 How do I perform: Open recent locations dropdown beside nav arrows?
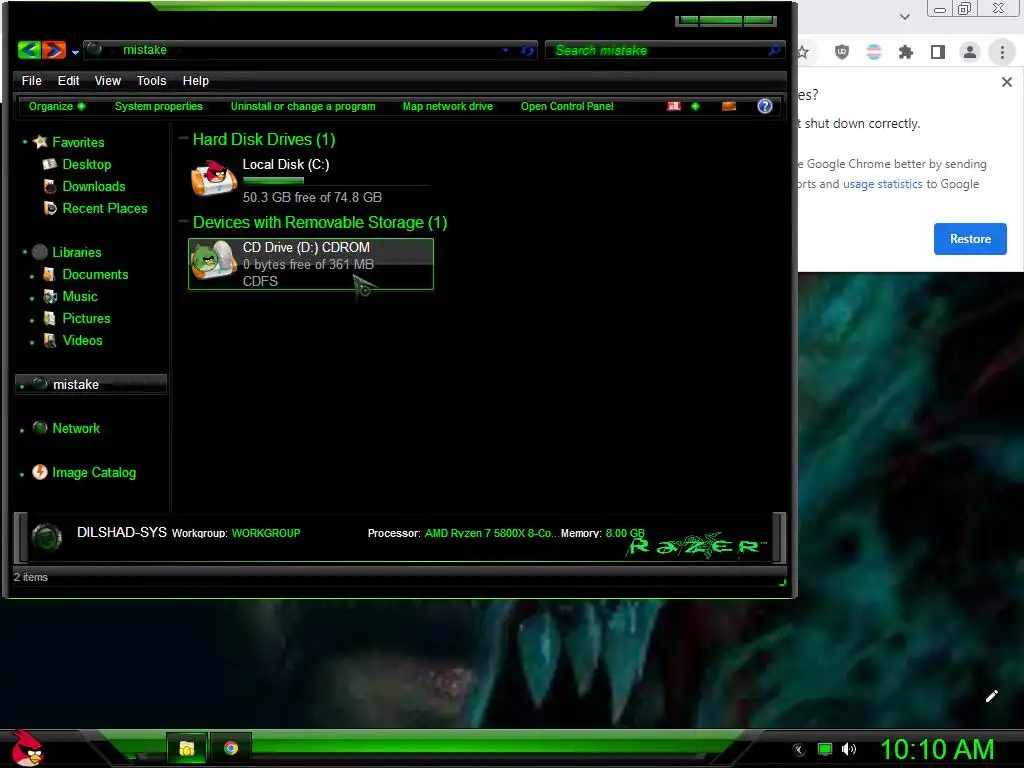(x=75, y=52)
